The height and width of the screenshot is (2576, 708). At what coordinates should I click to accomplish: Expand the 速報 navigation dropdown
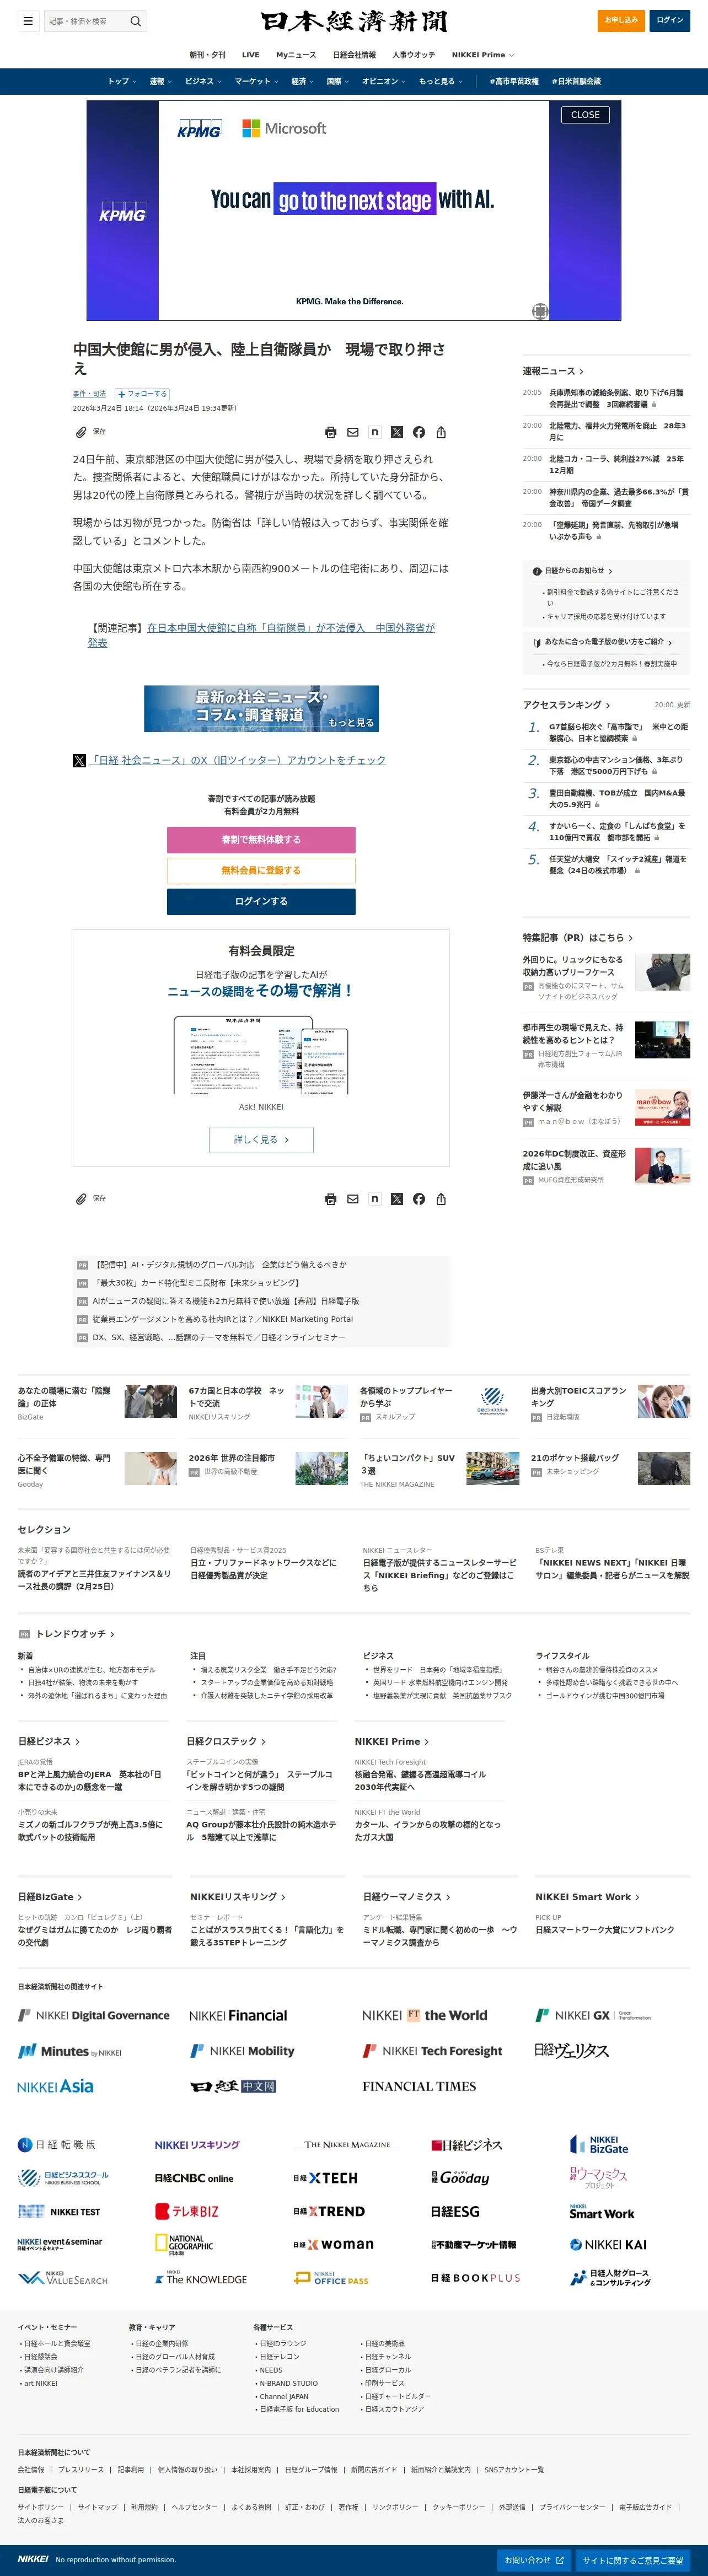[160, 82]
